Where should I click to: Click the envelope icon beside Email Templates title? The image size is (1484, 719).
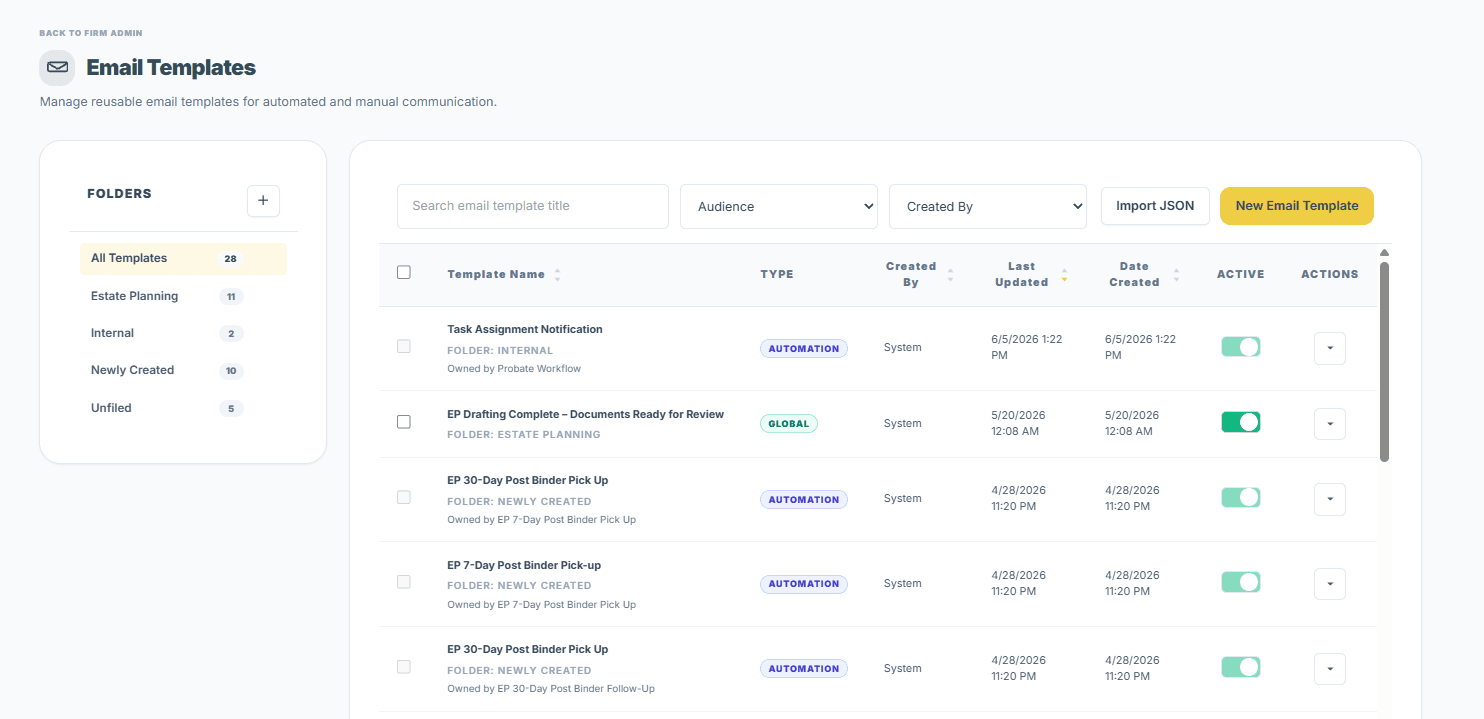point(57,67)
